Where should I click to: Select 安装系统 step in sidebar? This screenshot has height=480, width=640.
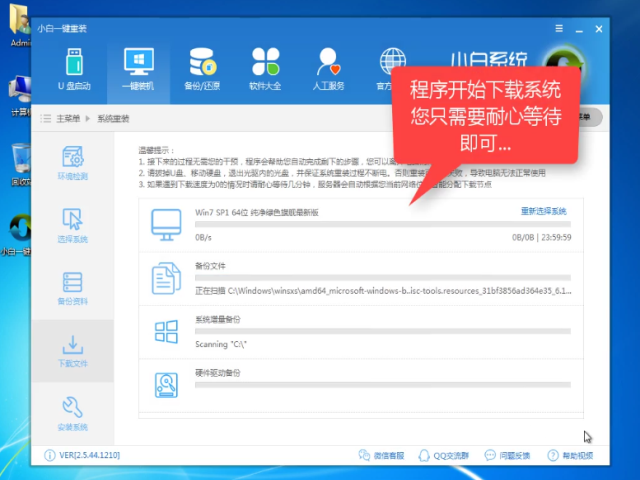(73, 411)
